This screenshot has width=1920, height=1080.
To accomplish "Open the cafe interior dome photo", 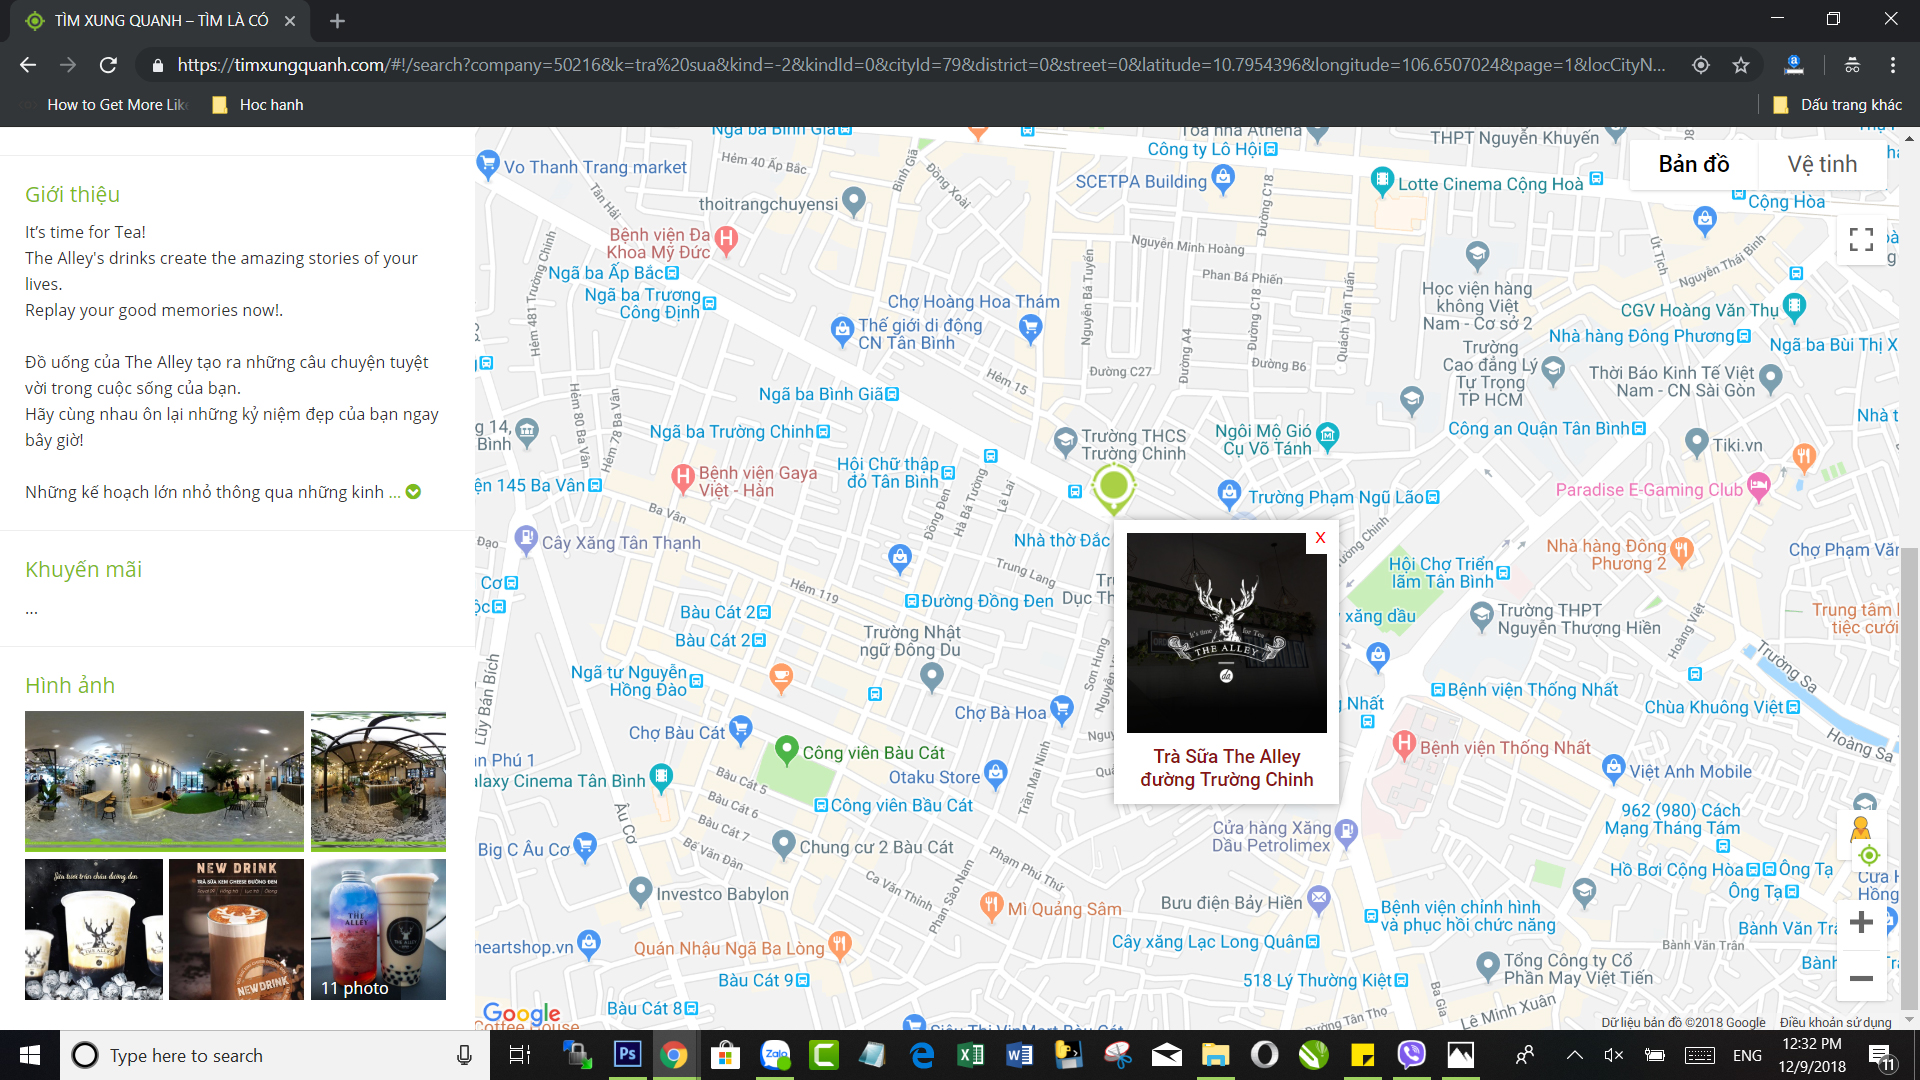I will click(378, 781).
